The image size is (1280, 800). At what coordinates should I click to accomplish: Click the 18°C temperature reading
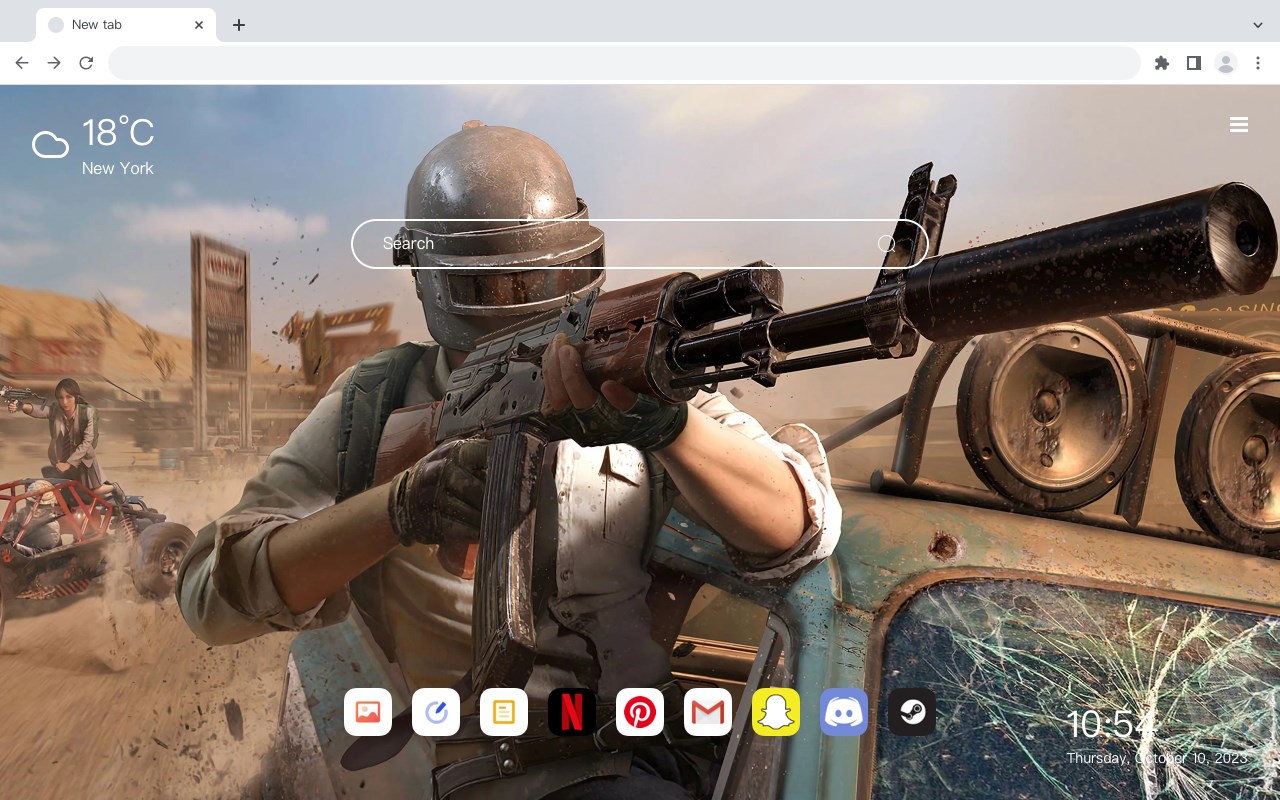point(118,133)
